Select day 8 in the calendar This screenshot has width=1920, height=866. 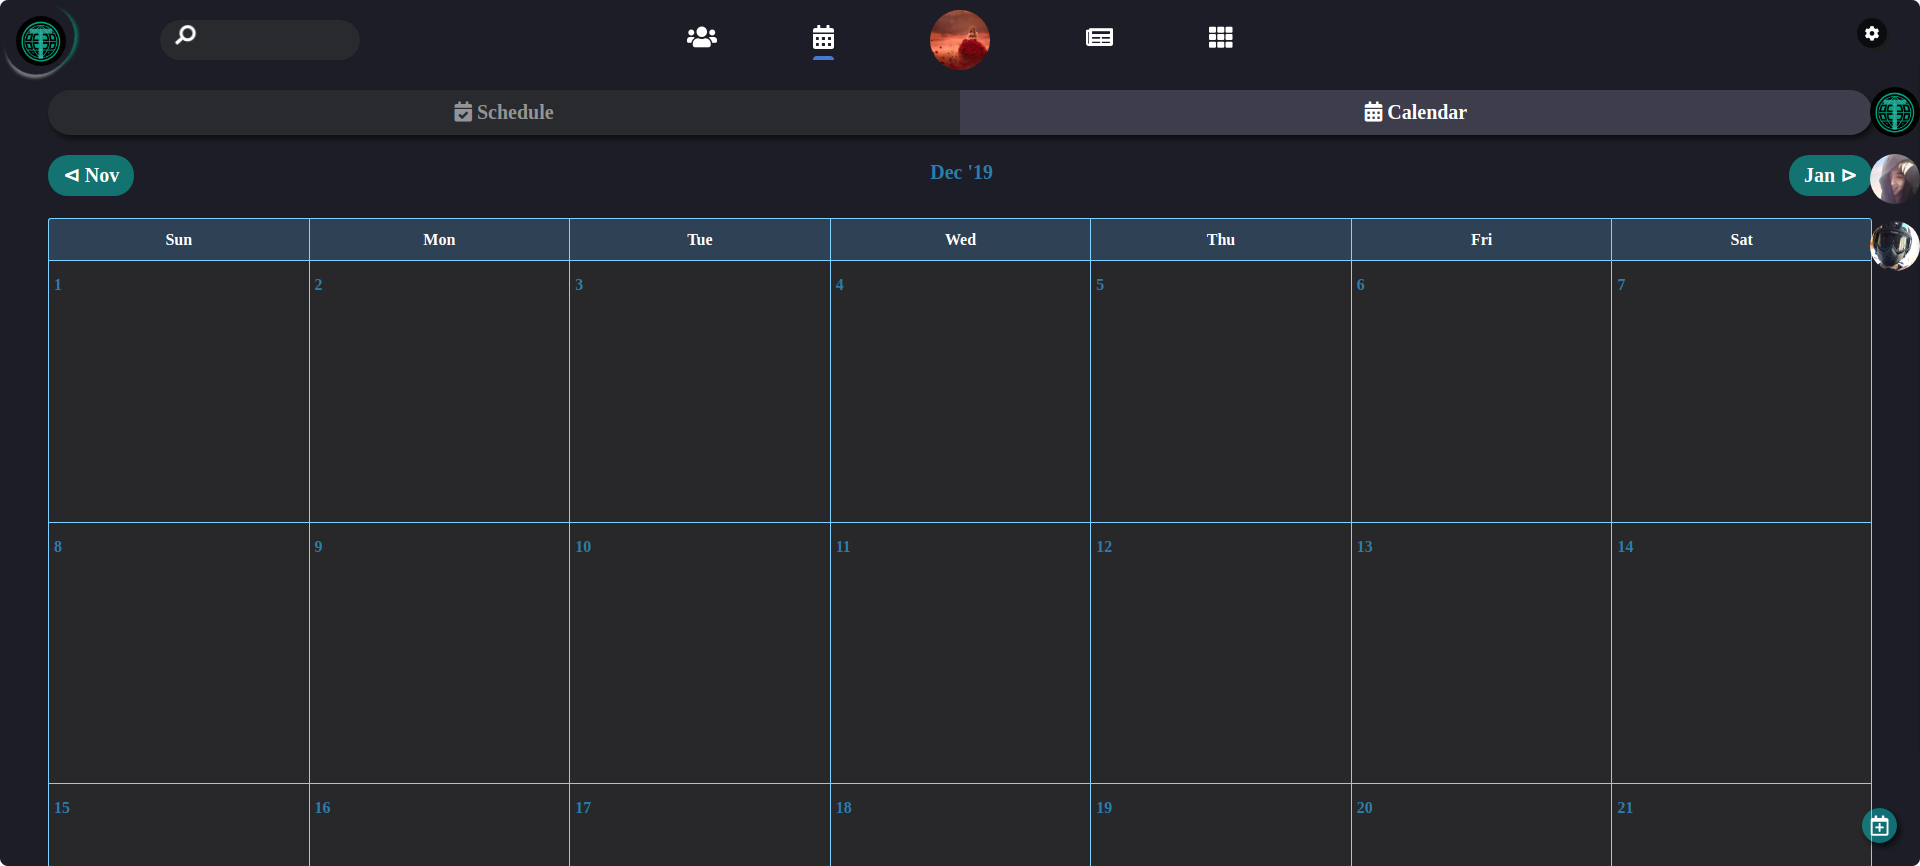pos(179,653)
